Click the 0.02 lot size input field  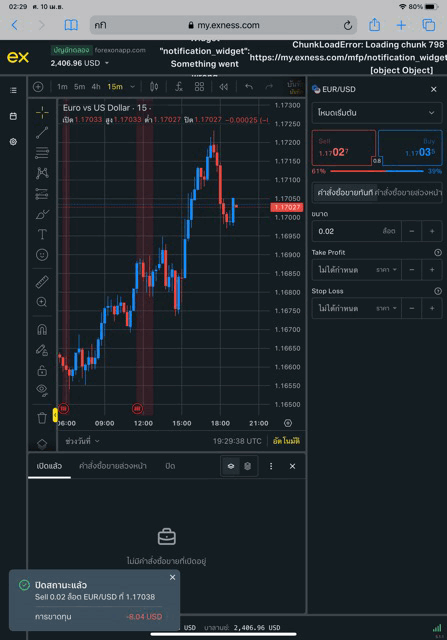click(x=356, y=231)
